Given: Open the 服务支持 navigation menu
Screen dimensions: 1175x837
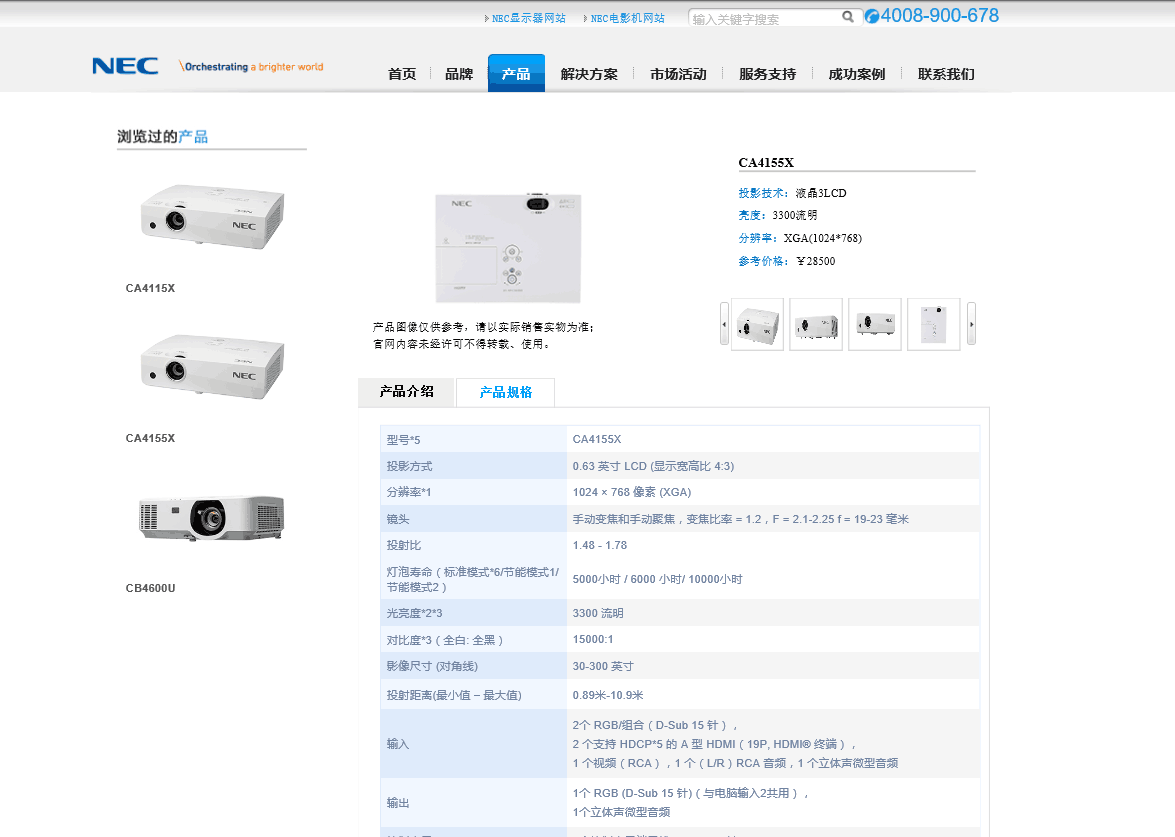Looking at the screenshot, I should coord(767,74).
